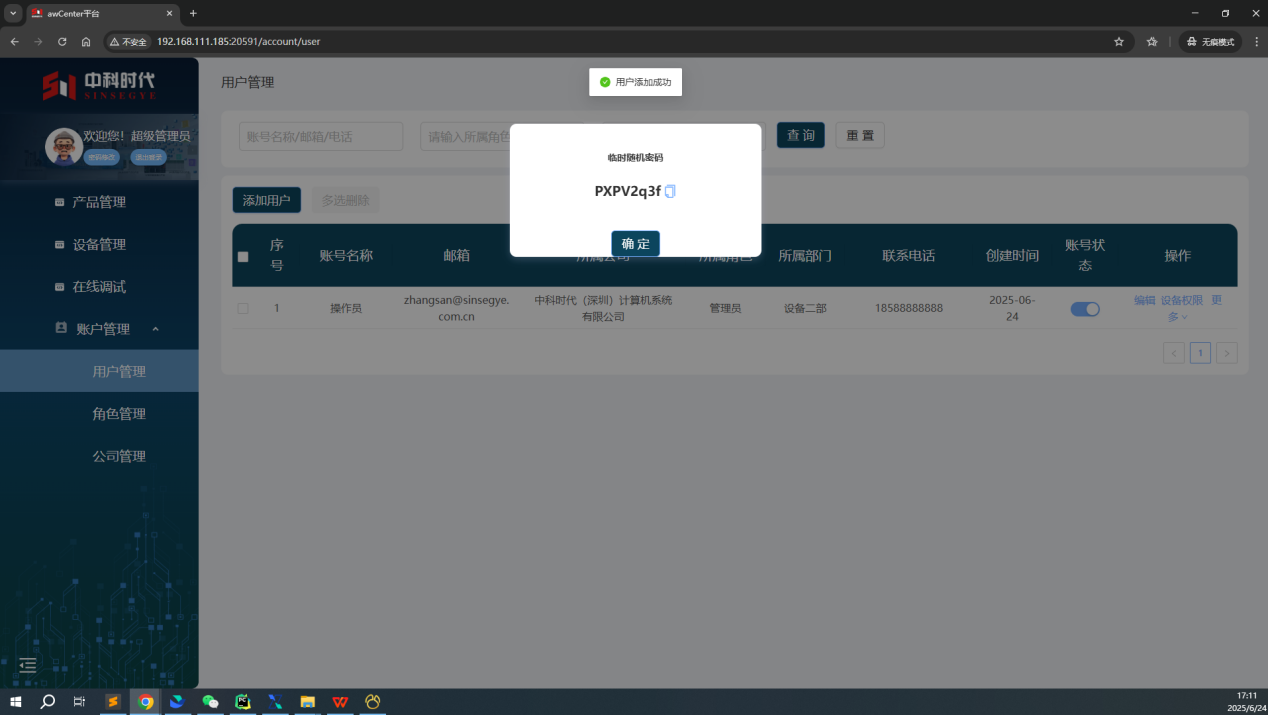Click the 中科时代 SINSEGYE logo
Image resolution: width=1268 pixels, height=715 pixels.
98,85
